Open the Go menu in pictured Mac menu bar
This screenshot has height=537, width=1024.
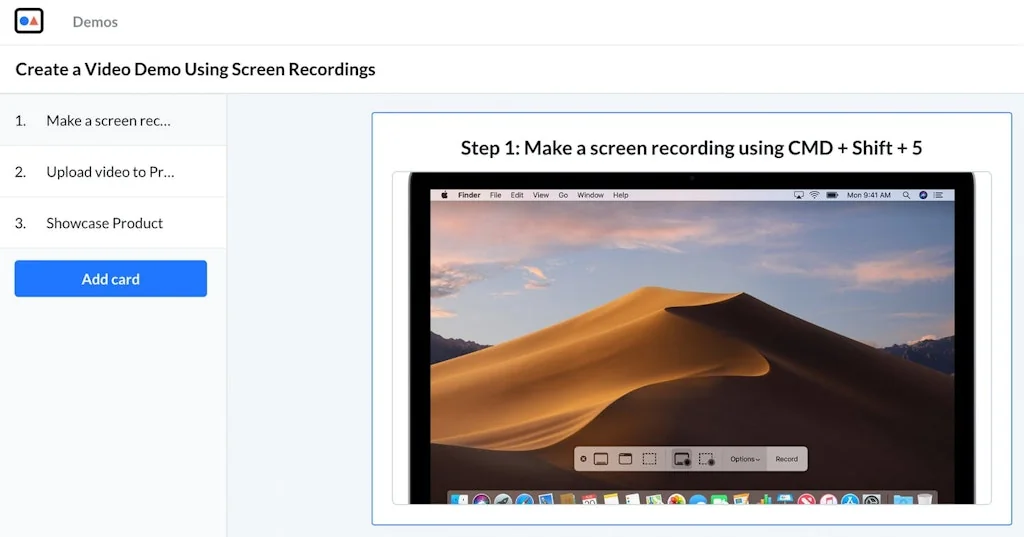[563, 195]
